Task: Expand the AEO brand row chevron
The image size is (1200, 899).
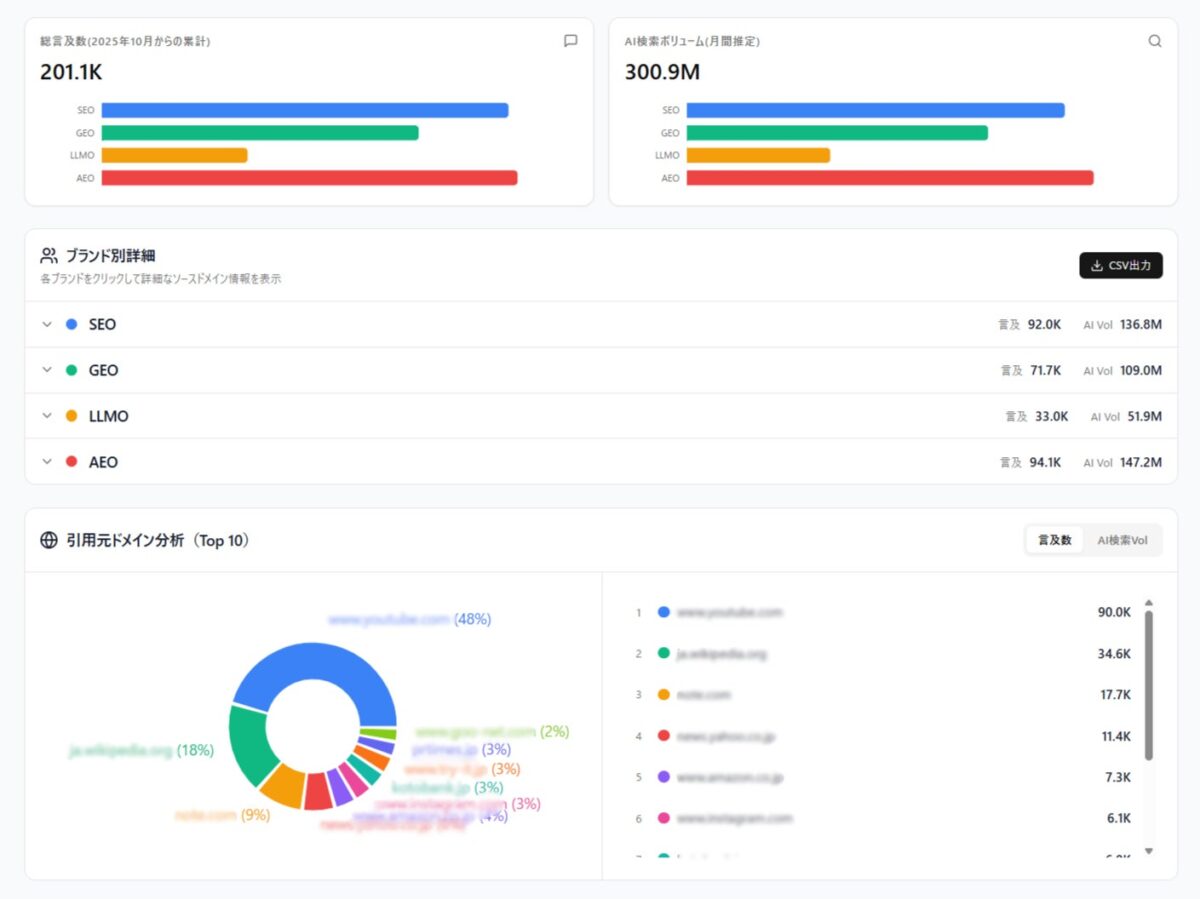Action: tap(46, 462)
